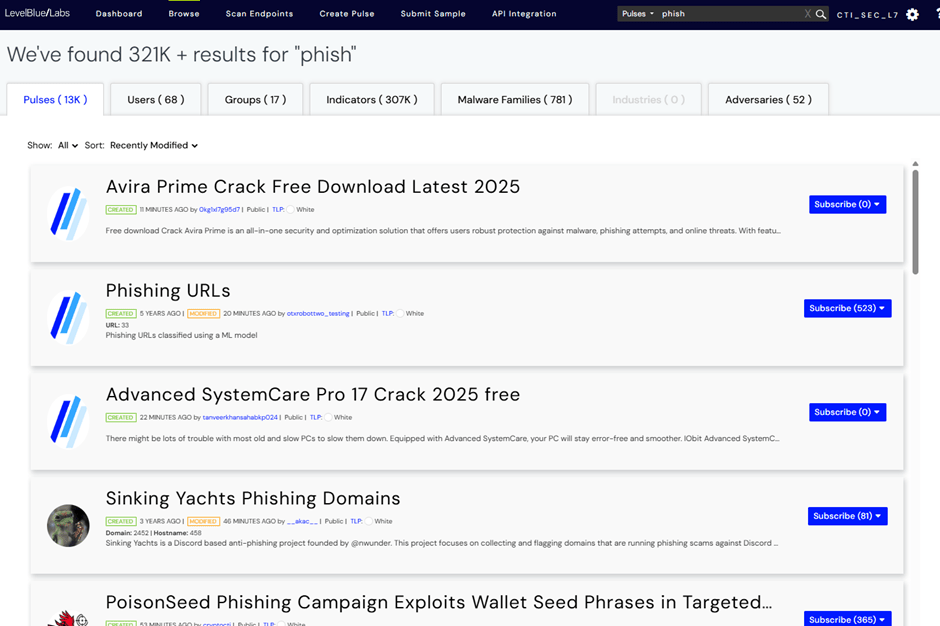940x626 pixels.
Task: Focus the search field containing "phish"
Action: pyautogui.click(x=730, y=15)
